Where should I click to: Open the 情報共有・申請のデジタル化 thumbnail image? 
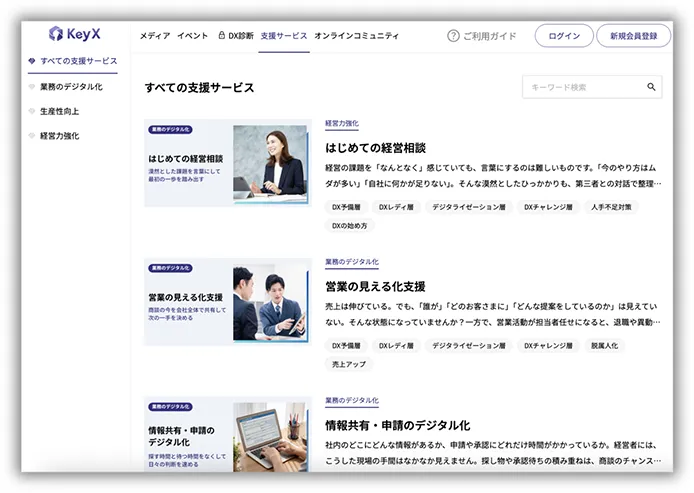point(227,434)
